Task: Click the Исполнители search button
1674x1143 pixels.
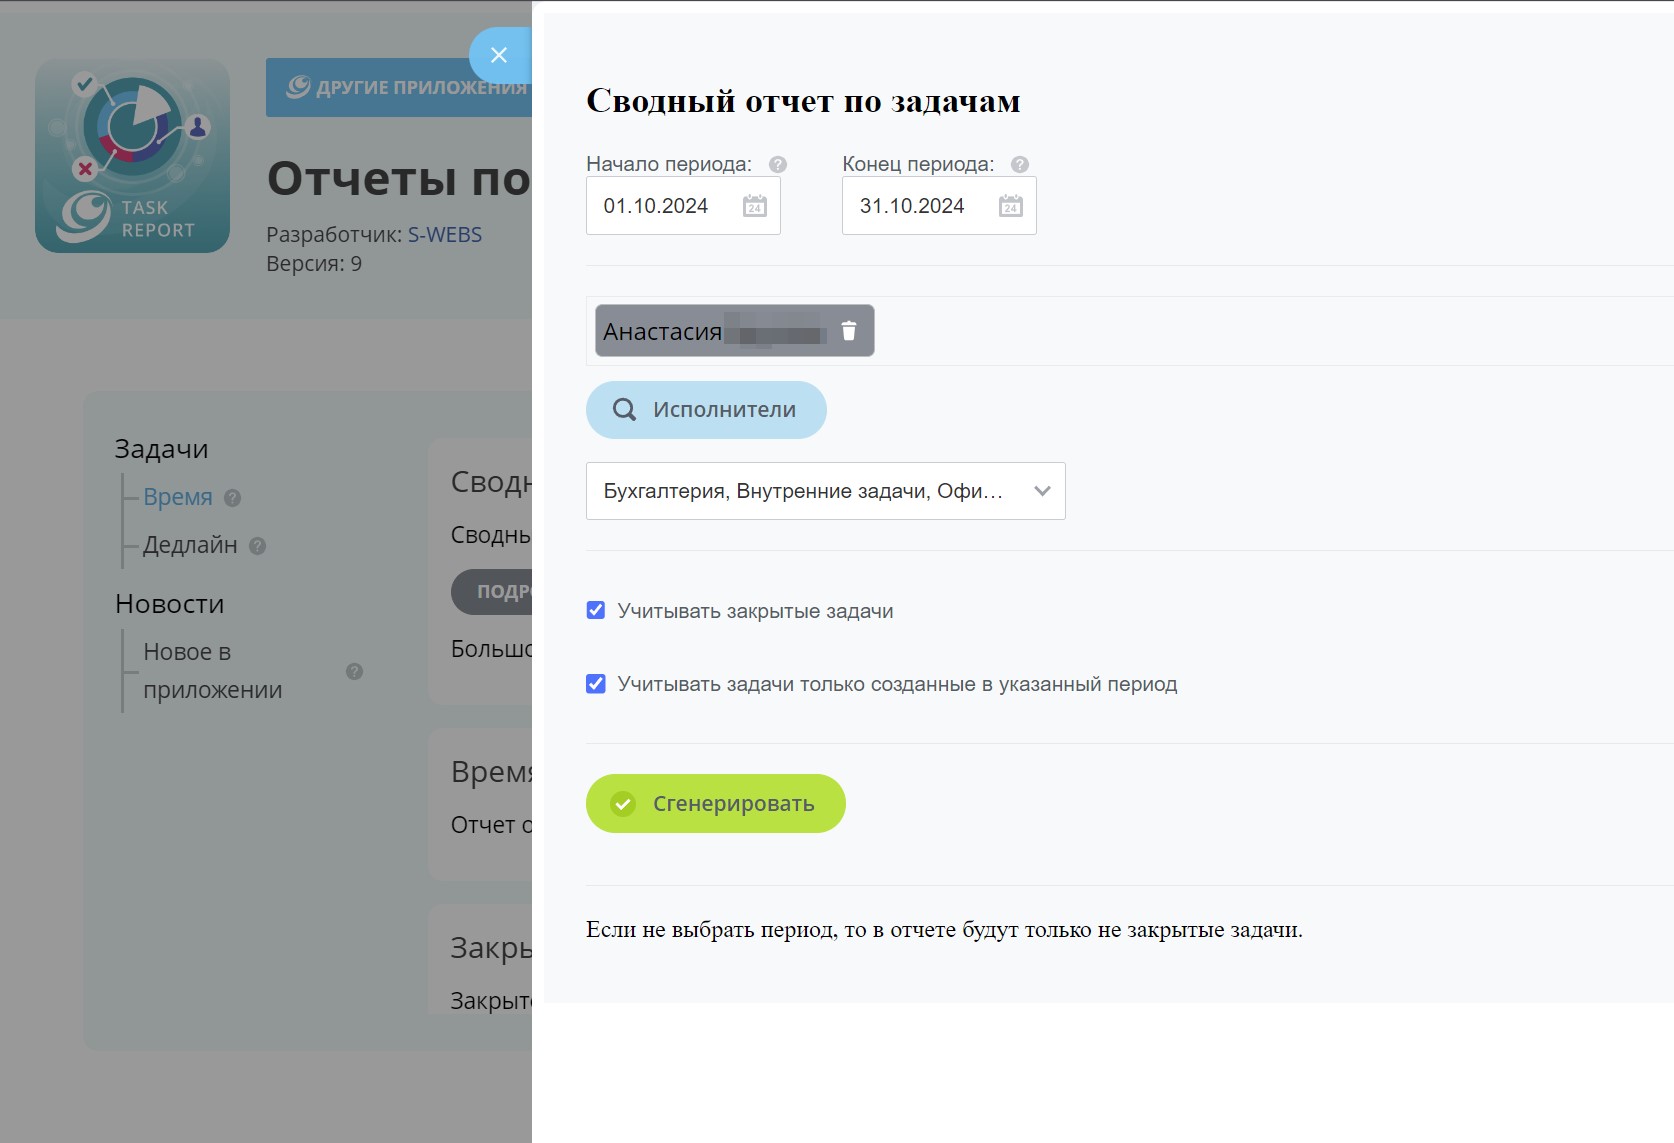Action: point(706,410)
